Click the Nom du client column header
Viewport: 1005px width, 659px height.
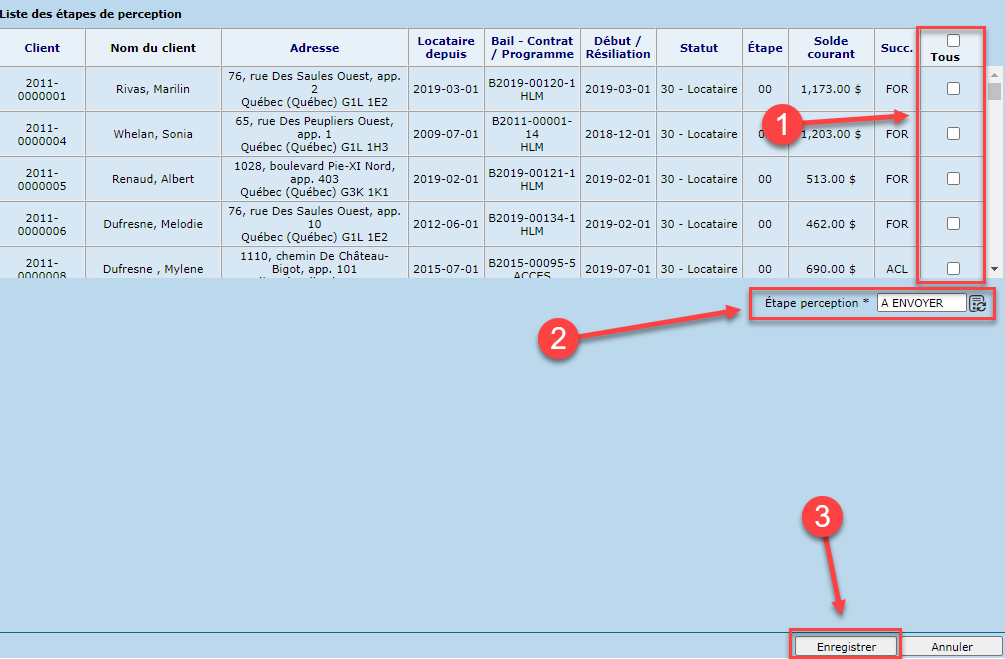(153, 48)
